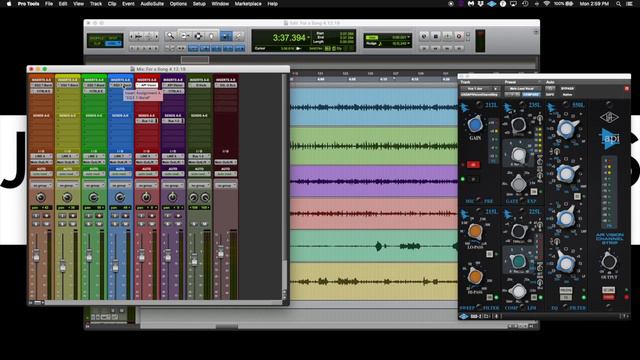The image size is (640, 360).
Task: Toggle the red button in the plugin preamp section
Action: pyautogui.click(x=473, y=164)
